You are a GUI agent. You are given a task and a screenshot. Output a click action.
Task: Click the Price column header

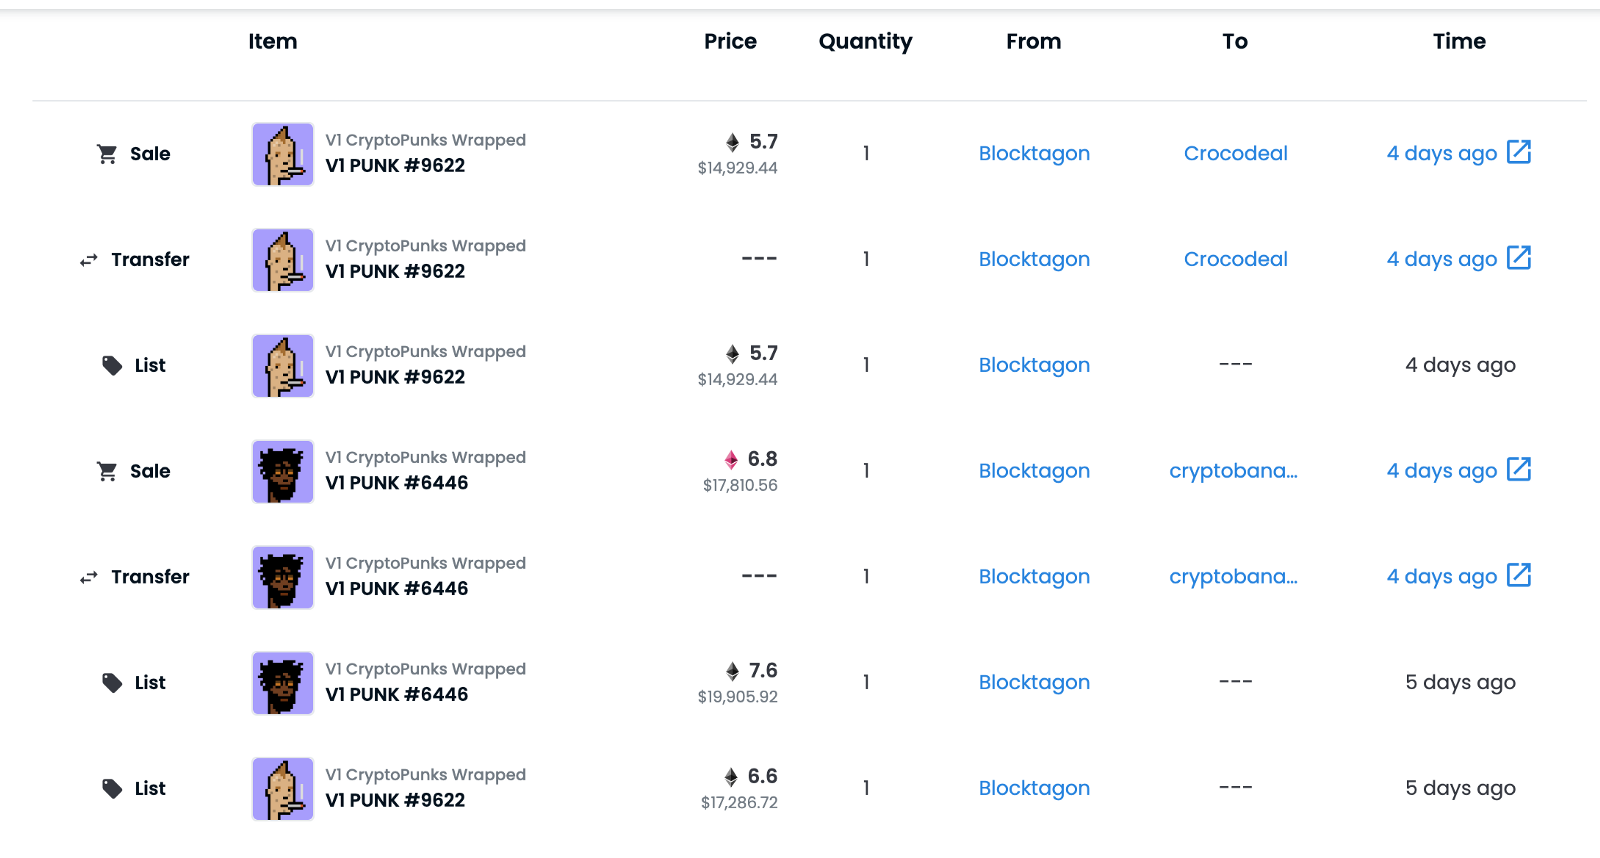tap(730, 41)
